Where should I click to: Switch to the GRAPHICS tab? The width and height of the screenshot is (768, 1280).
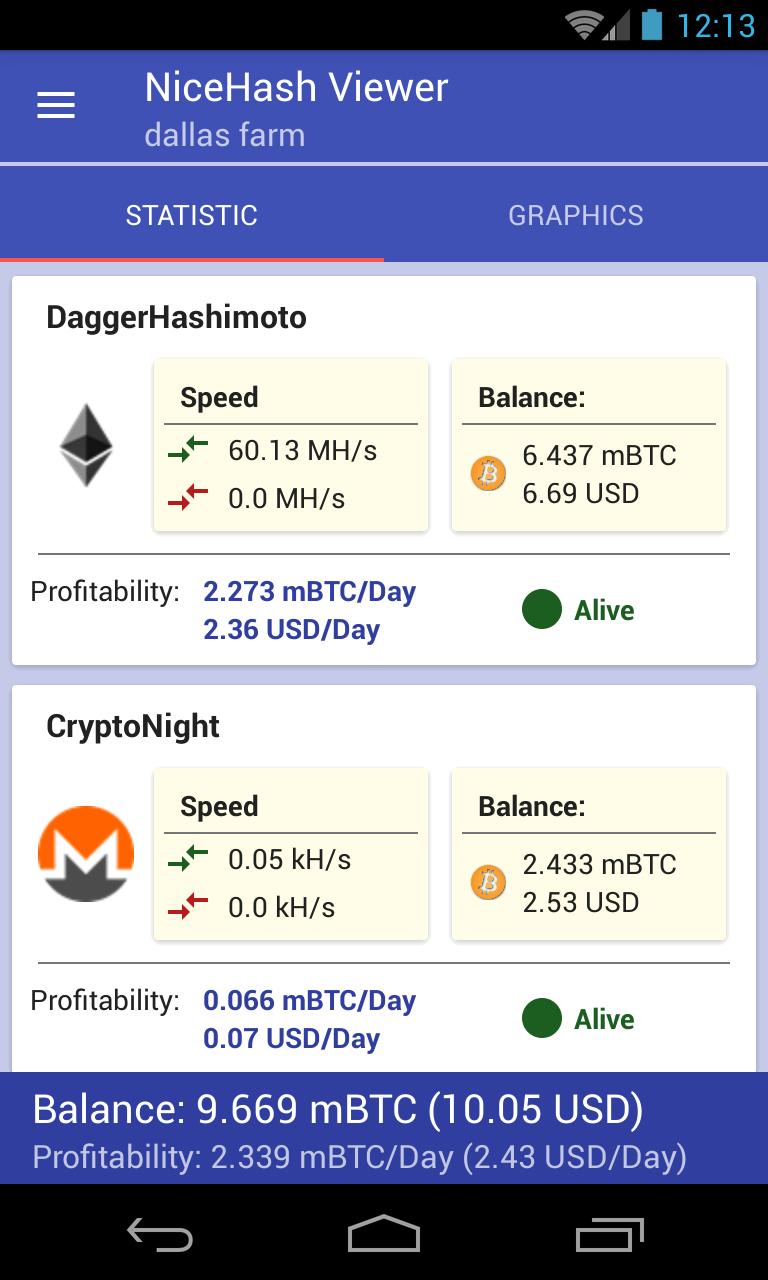pos(576,215)
